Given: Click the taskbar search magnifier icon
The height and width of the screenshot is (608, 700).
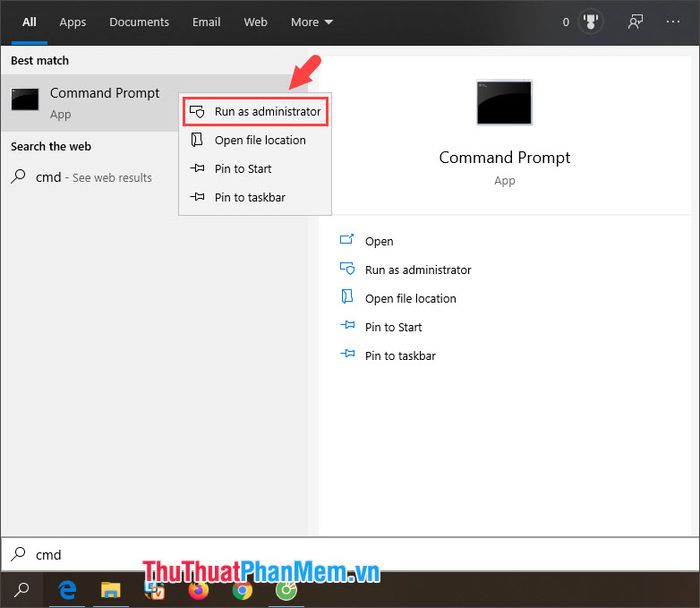Looking at the screenshot, I should pyautogui.click(x=22, y=589).
